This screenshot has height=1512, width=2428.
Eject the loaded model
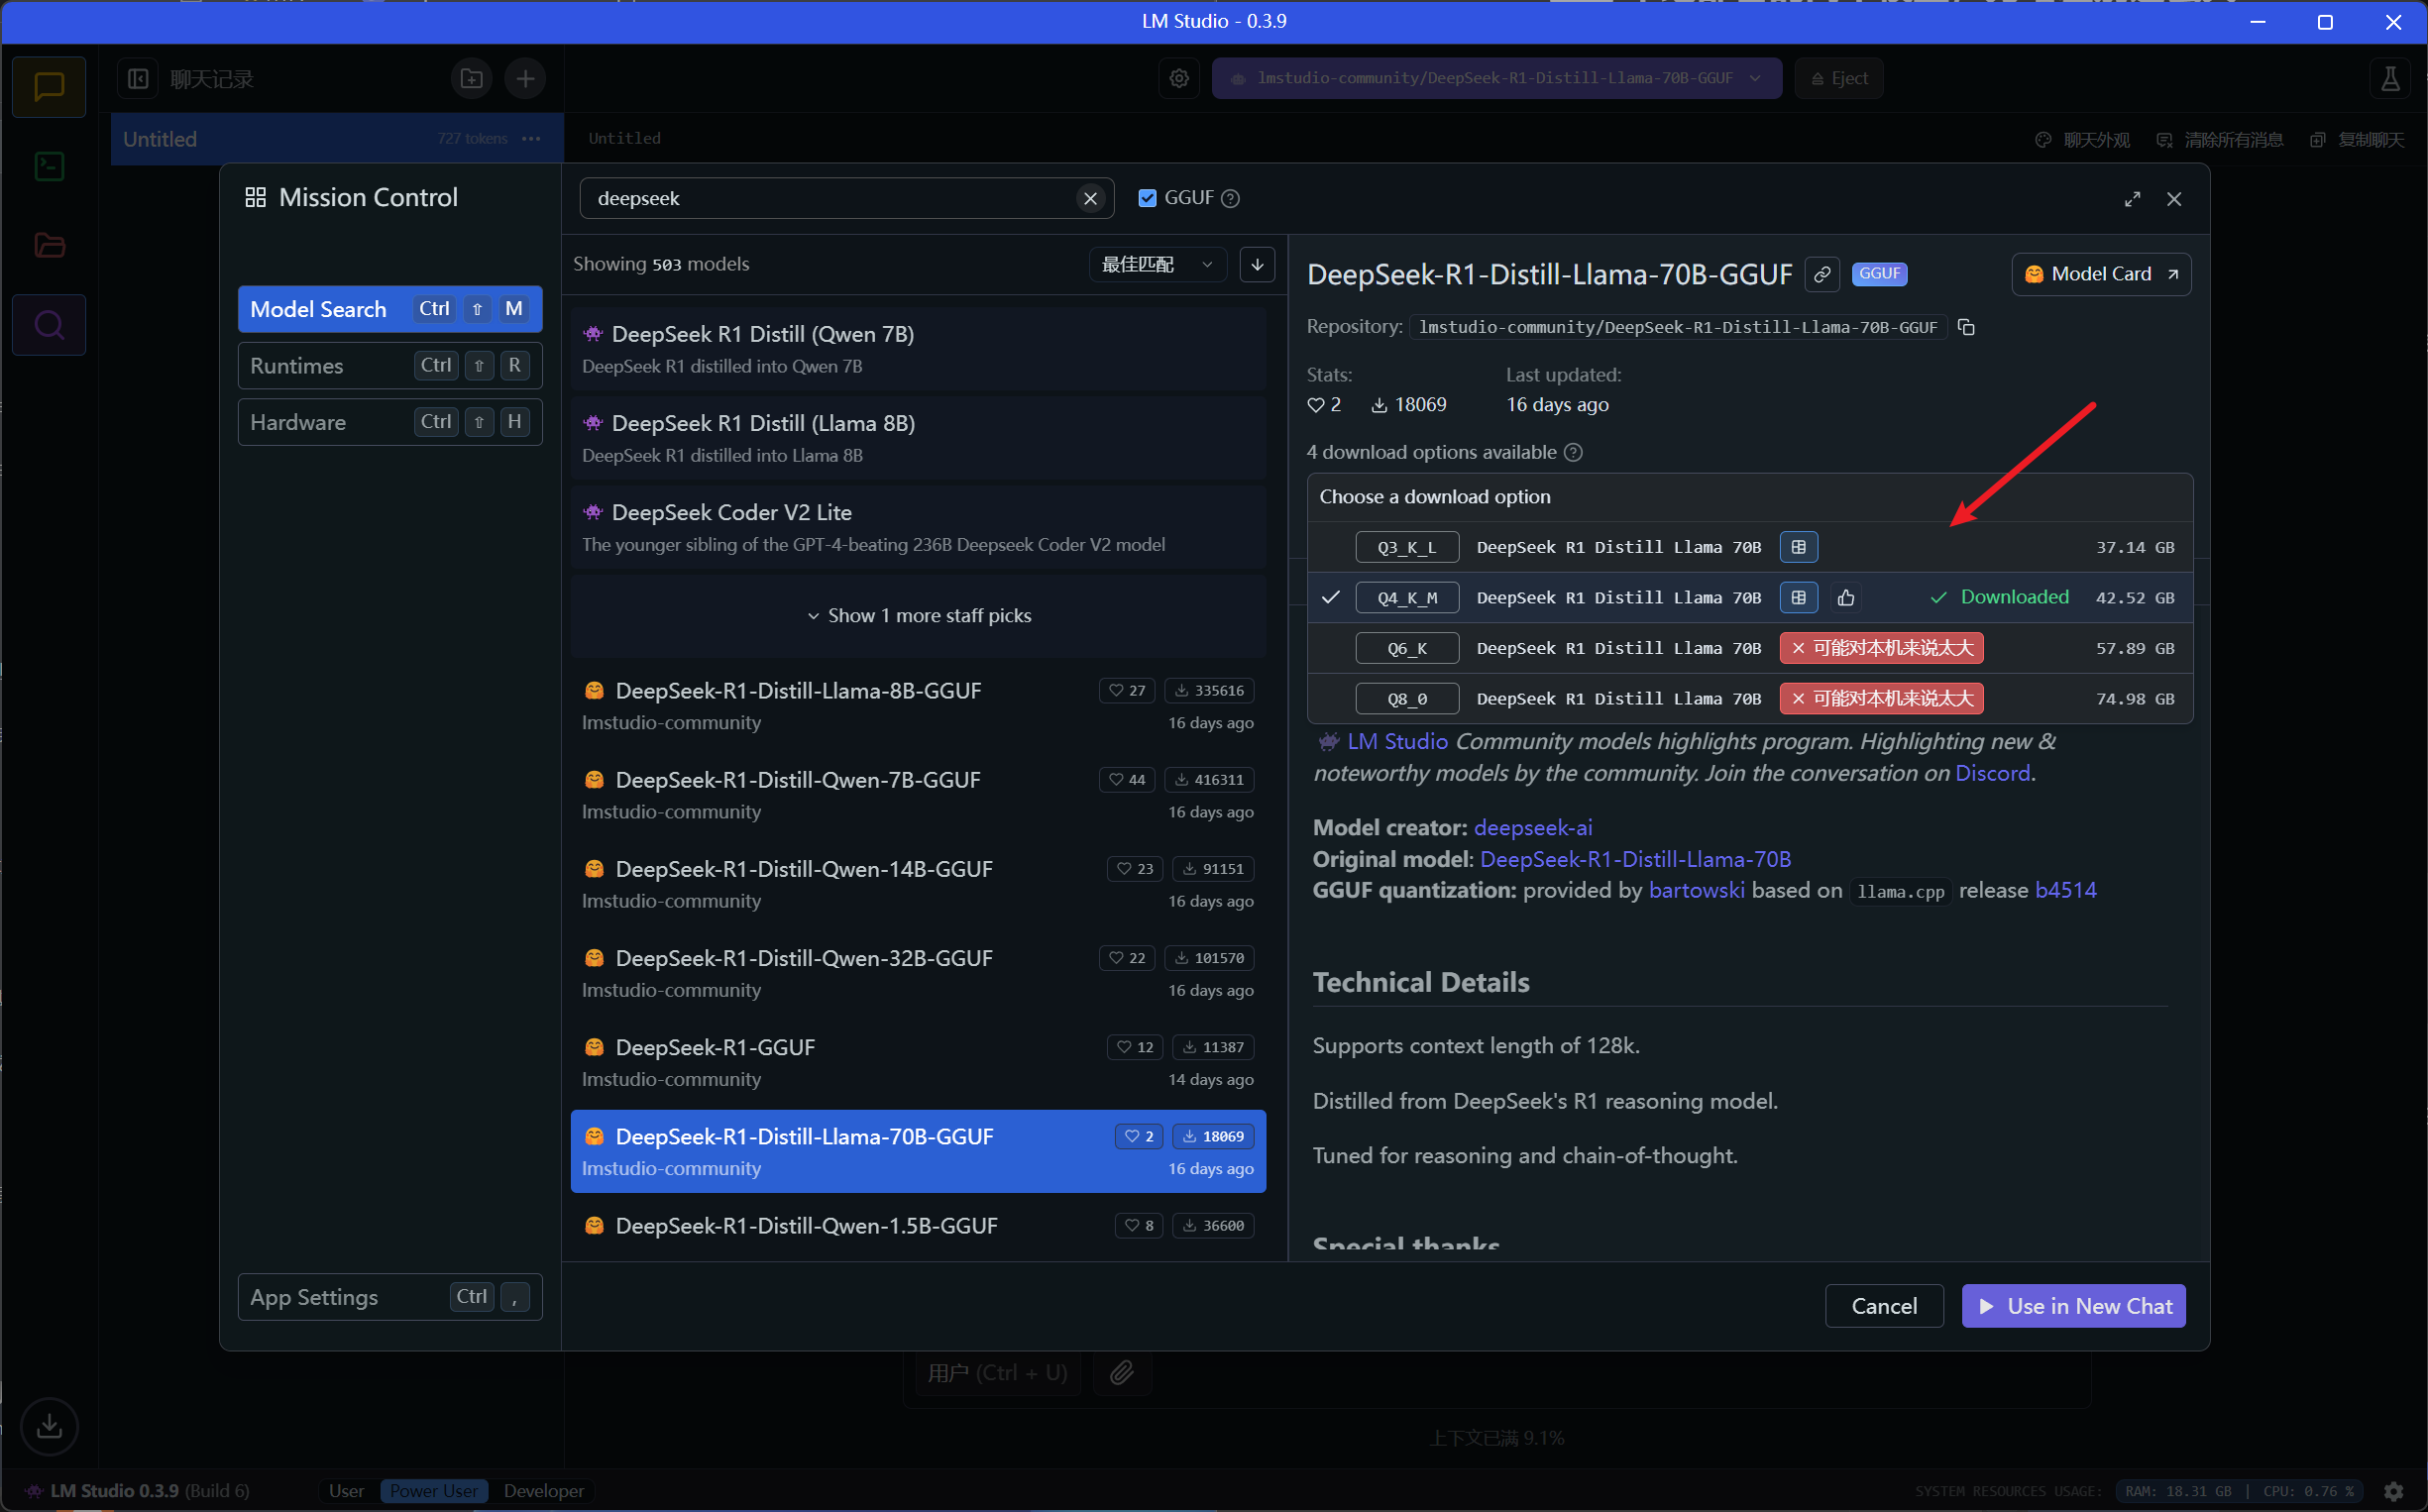pyautogui.click(x=1839, y=78)
